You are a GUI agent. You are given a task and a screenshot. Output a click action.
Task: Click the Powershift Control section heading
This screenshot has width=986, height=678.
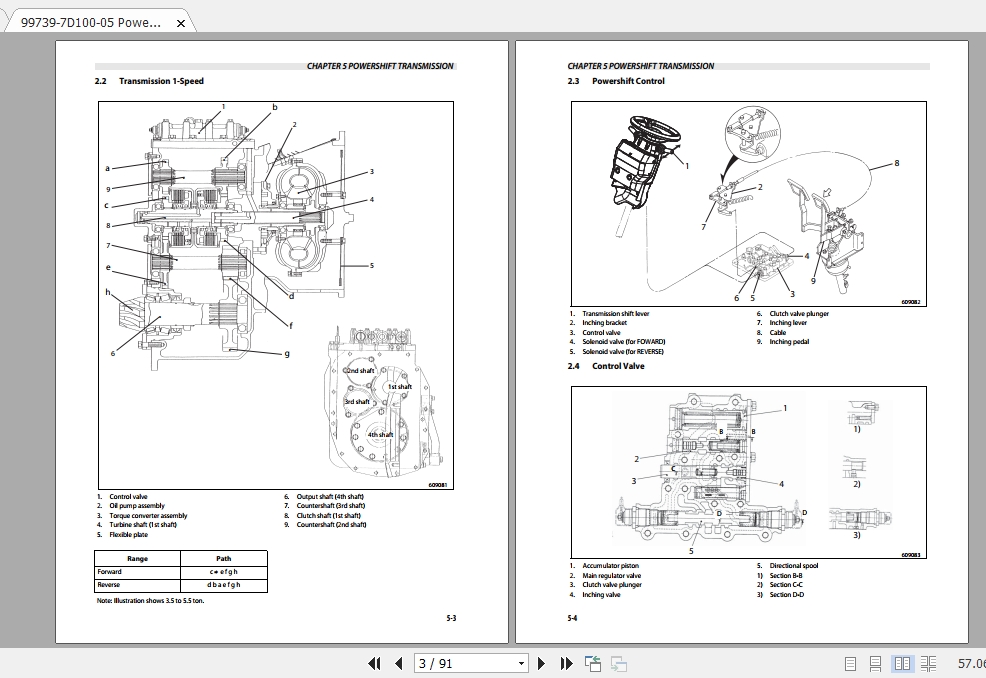(628, 81)
